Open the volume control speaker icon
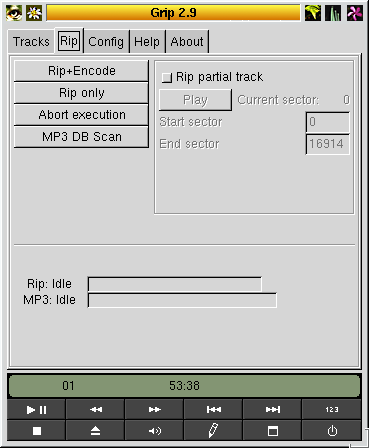The image size is (369, 448). 154,431
